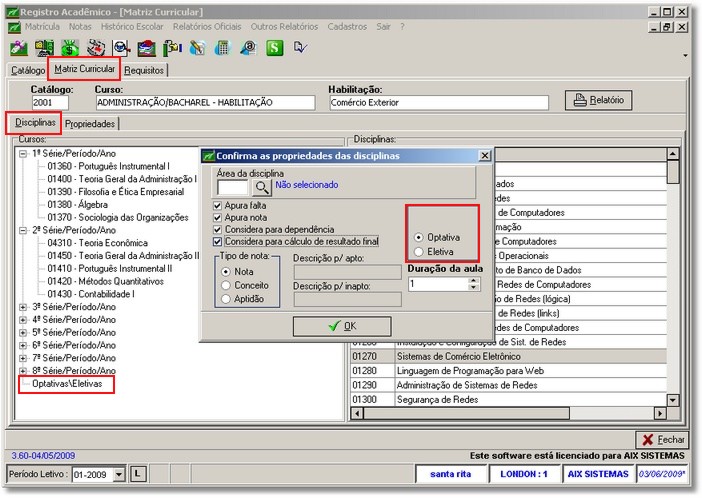This screenshot has height=498, width=702.
Task: Choose Conceito as the Tipo de nota
Action: (225, 285)
